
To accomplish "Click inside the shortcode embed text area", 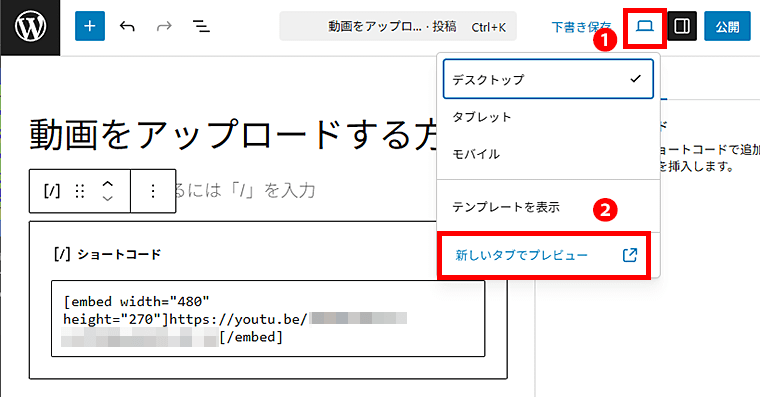I will coord(268,319).
